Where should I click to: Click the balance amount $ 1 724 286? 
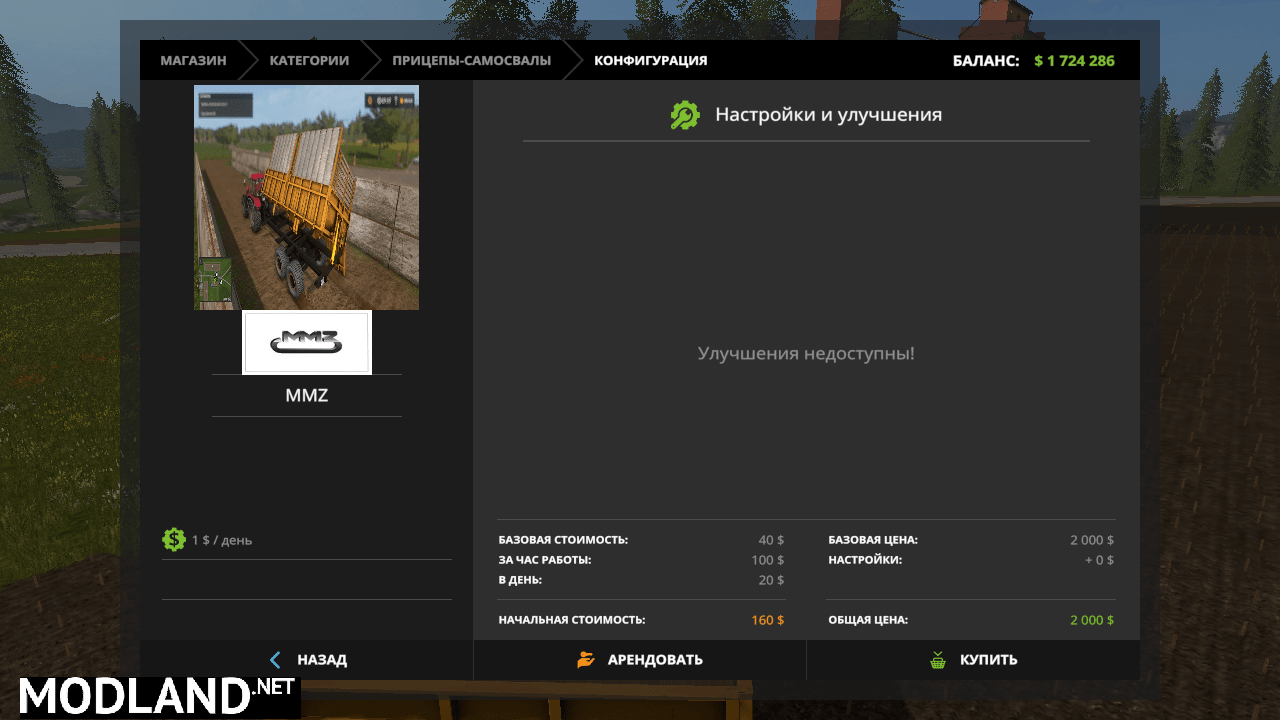pos(1074,61)
